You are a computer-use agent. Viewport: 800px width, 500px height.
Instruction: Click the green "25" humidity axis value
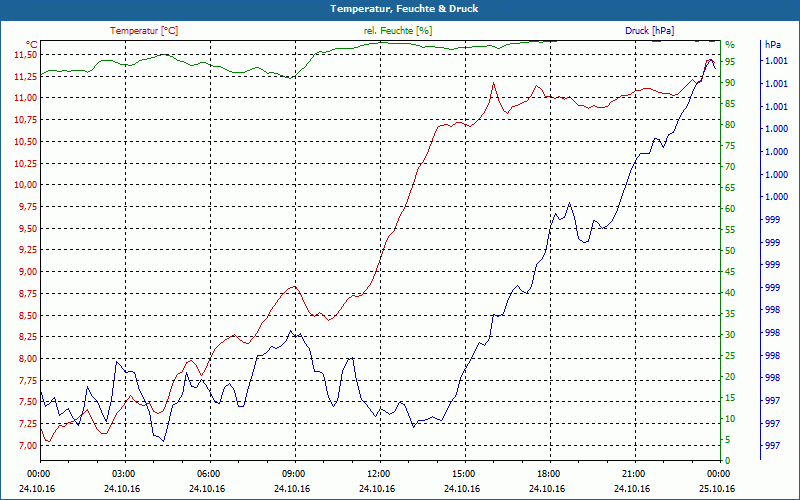point(730,356)
